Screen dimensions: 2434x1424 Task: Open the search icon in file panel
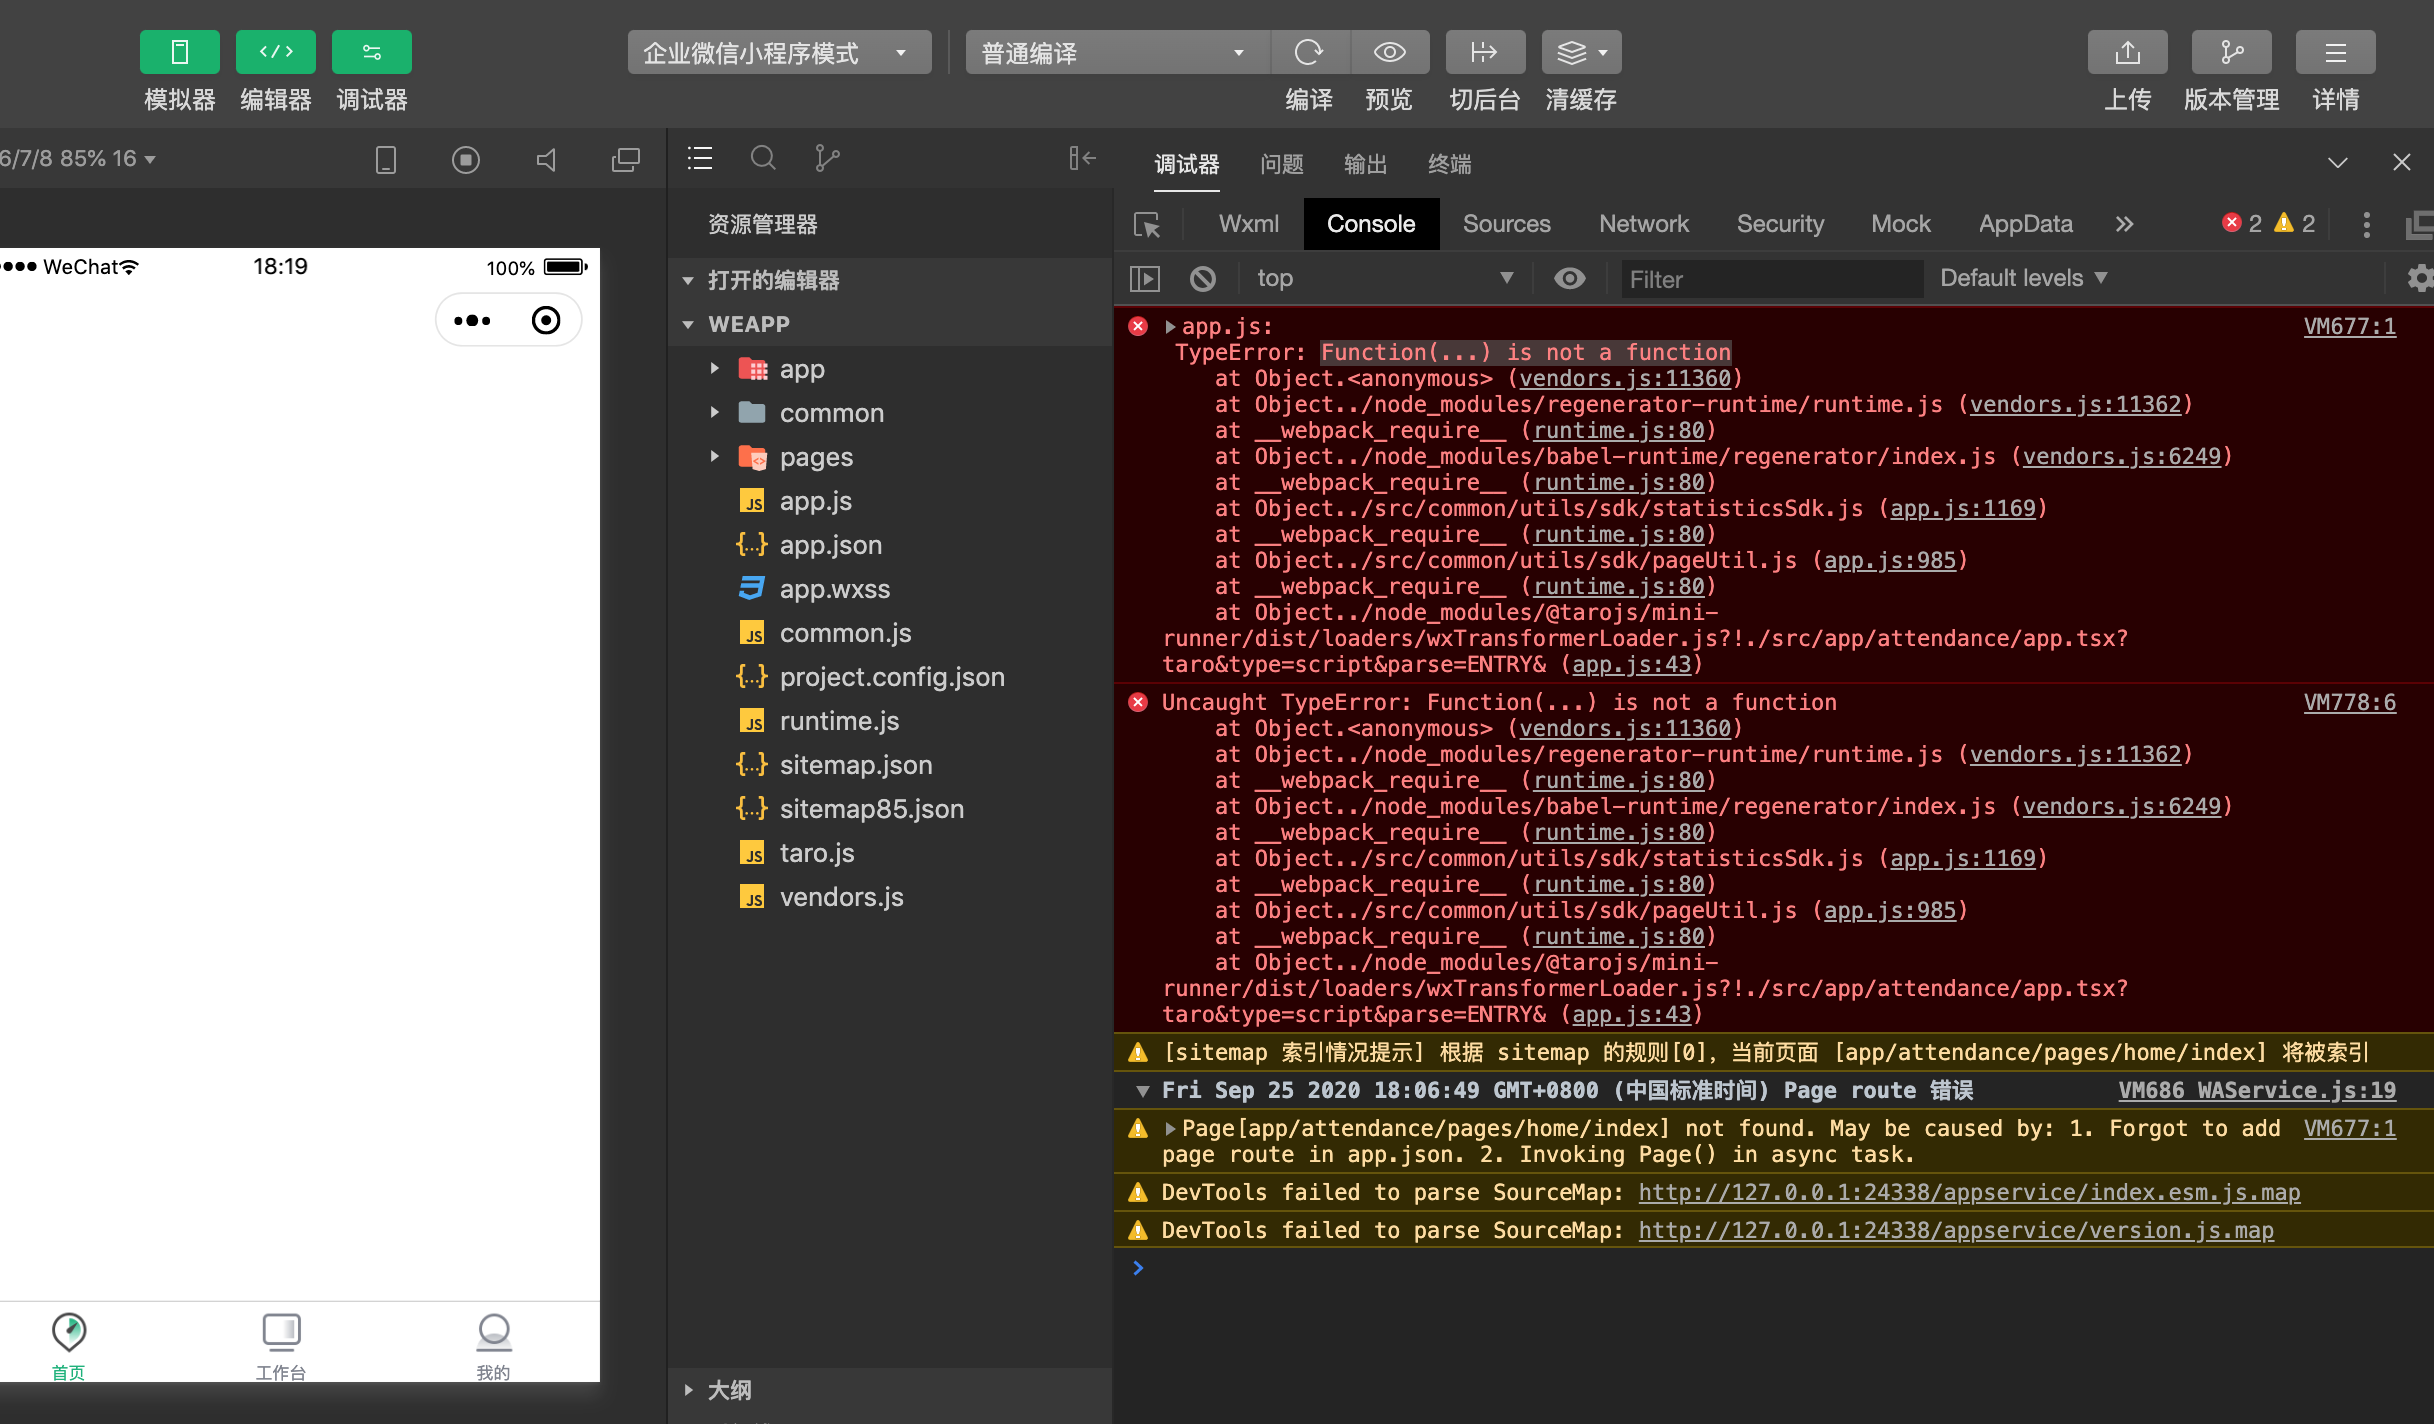pos(763,158)
